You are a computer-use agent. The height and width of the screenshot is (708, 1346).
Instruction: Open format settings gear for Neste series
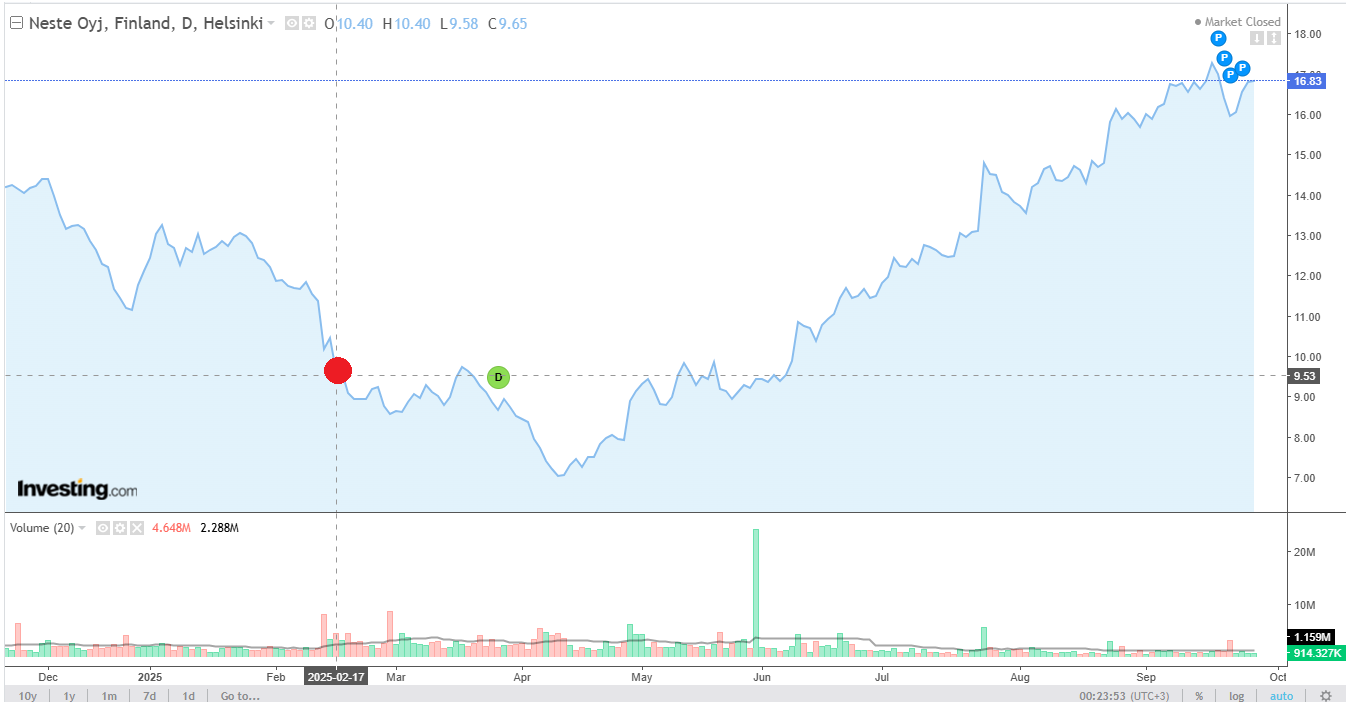coord(309,23)
